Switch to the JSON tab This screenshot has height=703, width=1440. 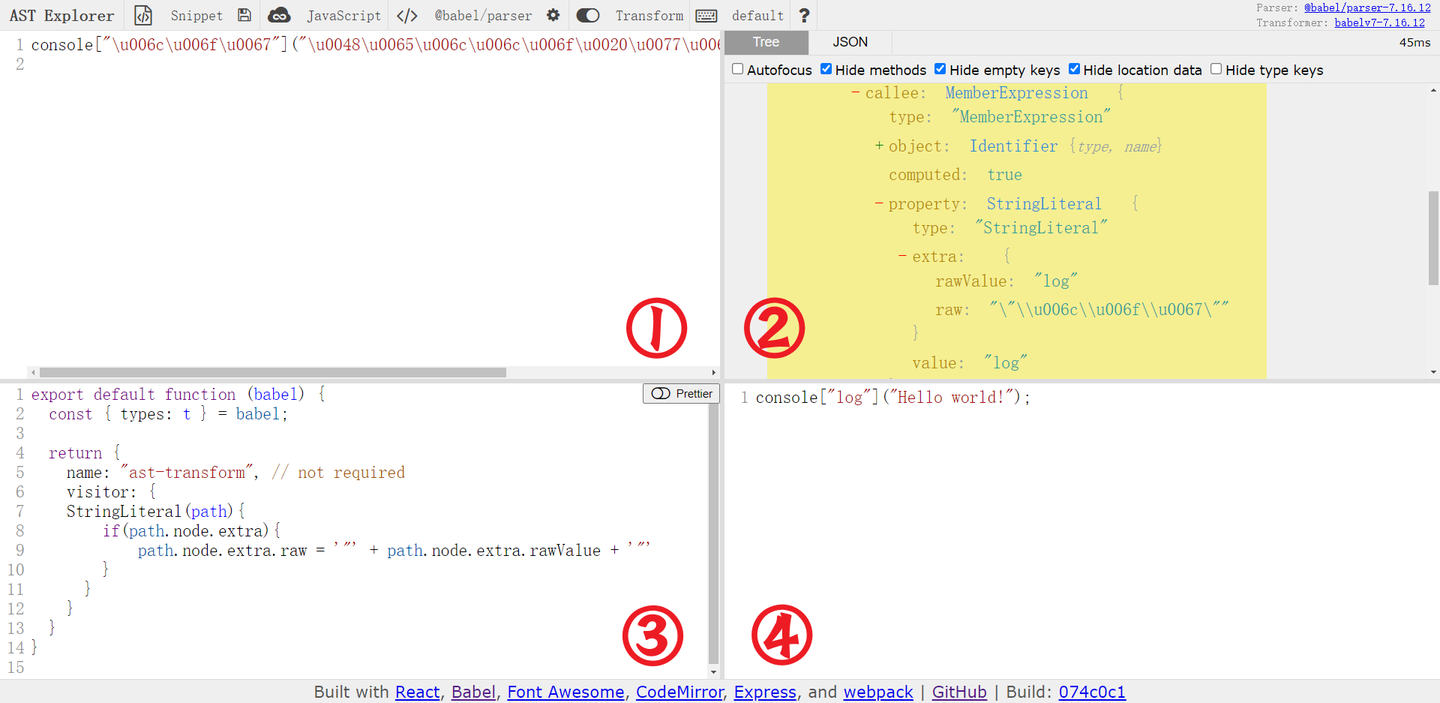[x=850, y=42]
